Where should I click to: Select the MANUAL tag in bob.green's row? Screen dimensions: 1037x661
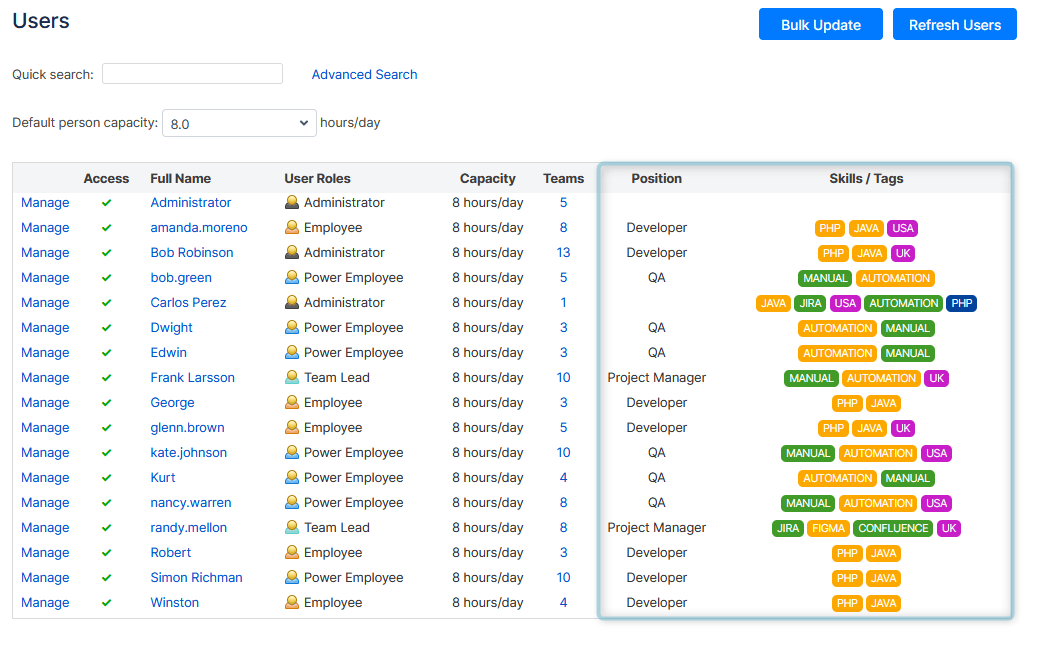click(824, 278)
